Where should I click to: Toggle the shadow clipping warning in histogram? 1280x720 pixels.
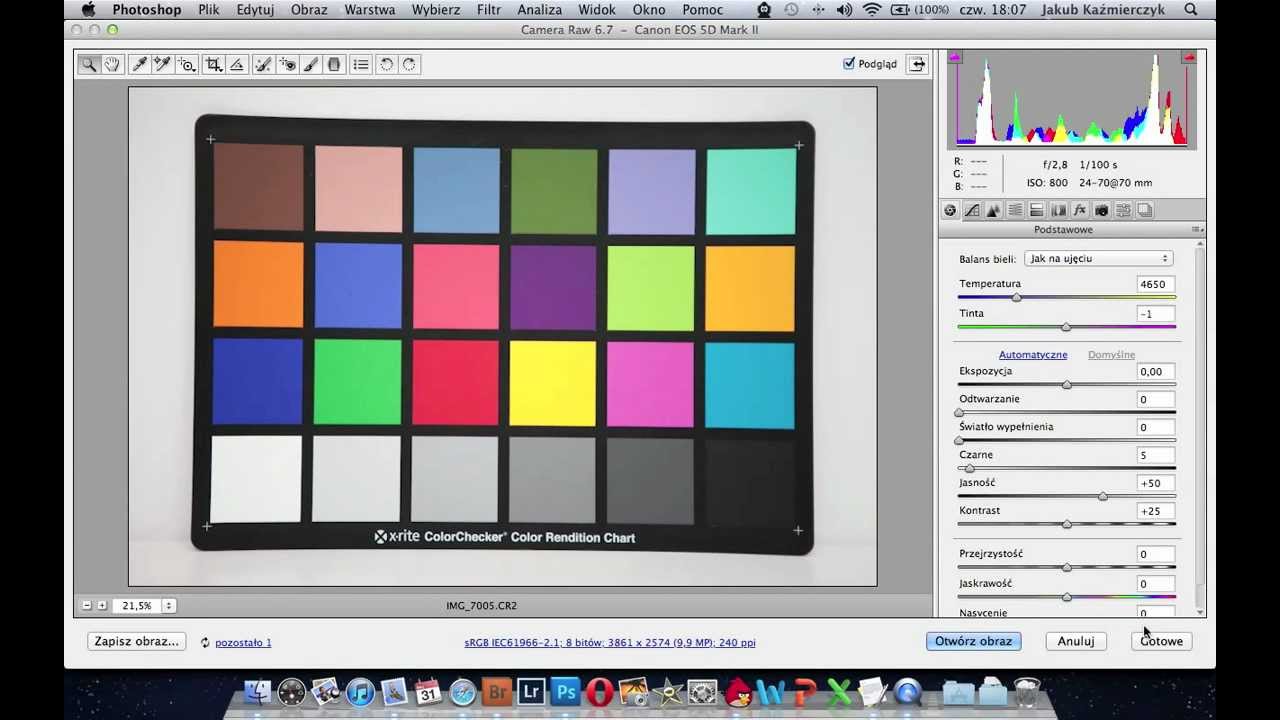[x=954, y=58]
